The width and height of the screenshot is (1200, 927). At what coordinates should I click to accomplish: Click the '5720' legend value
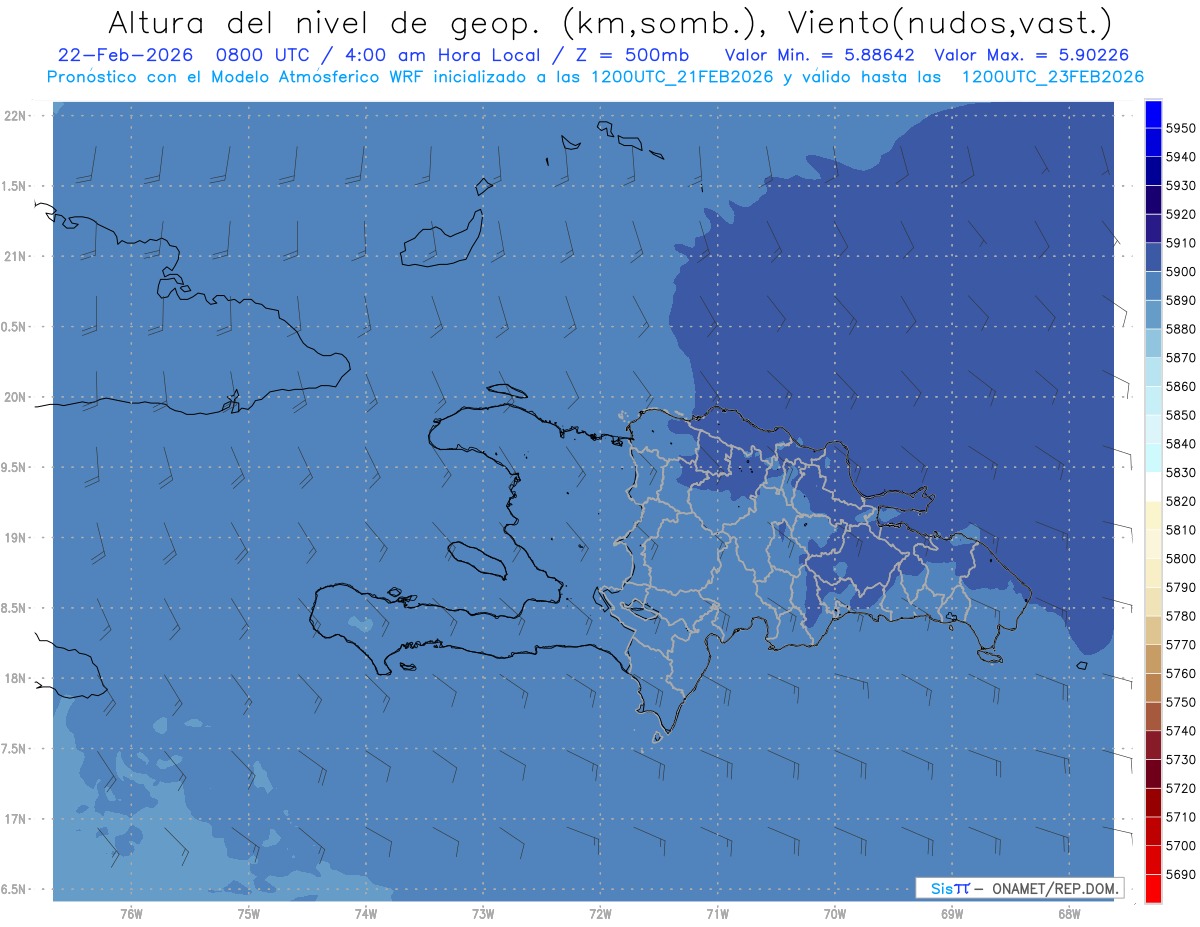(1180, 788)
